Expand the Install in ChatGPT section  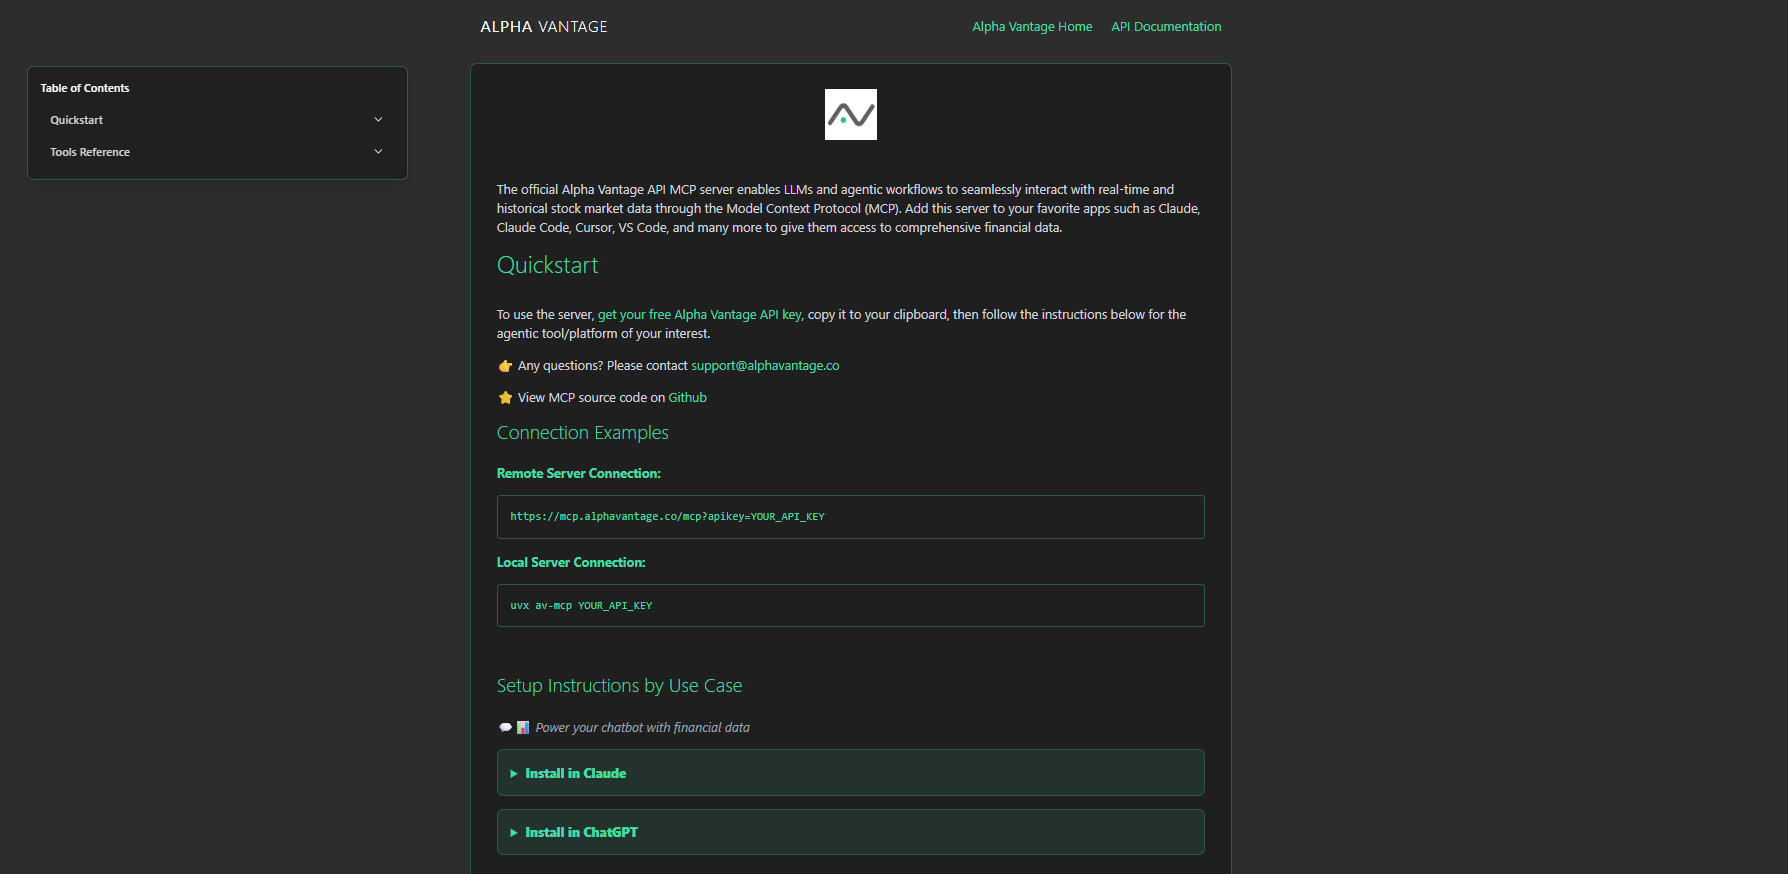[851, 832]
